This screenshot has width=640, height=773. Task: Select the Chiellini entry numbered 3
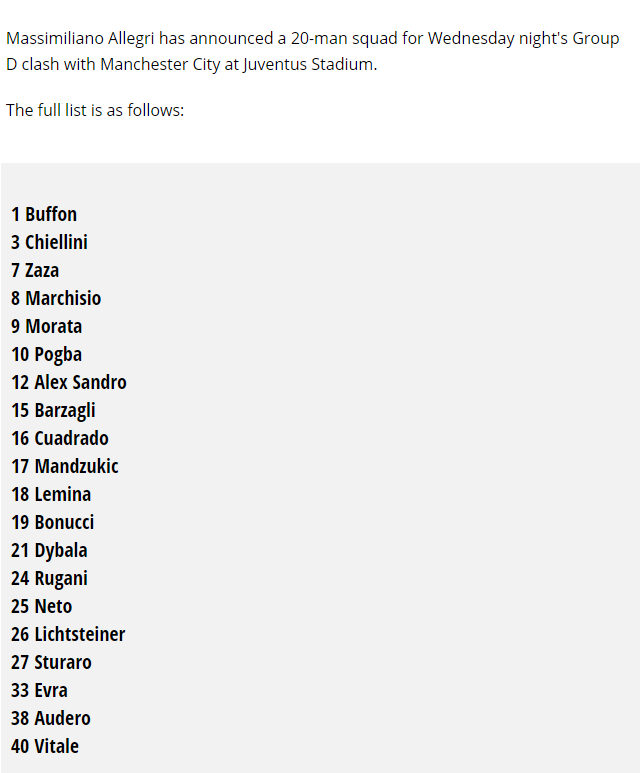[55, 242]
